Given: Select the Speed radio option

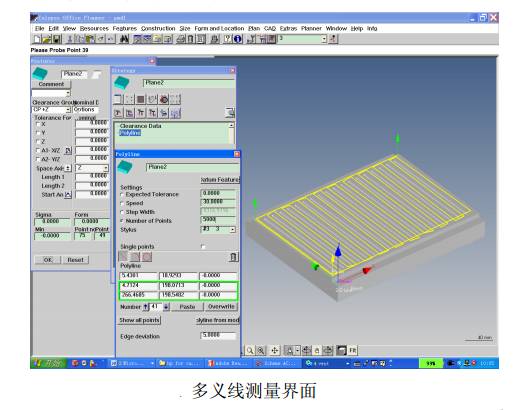Looking at the screenshot, I should (122, 203).
